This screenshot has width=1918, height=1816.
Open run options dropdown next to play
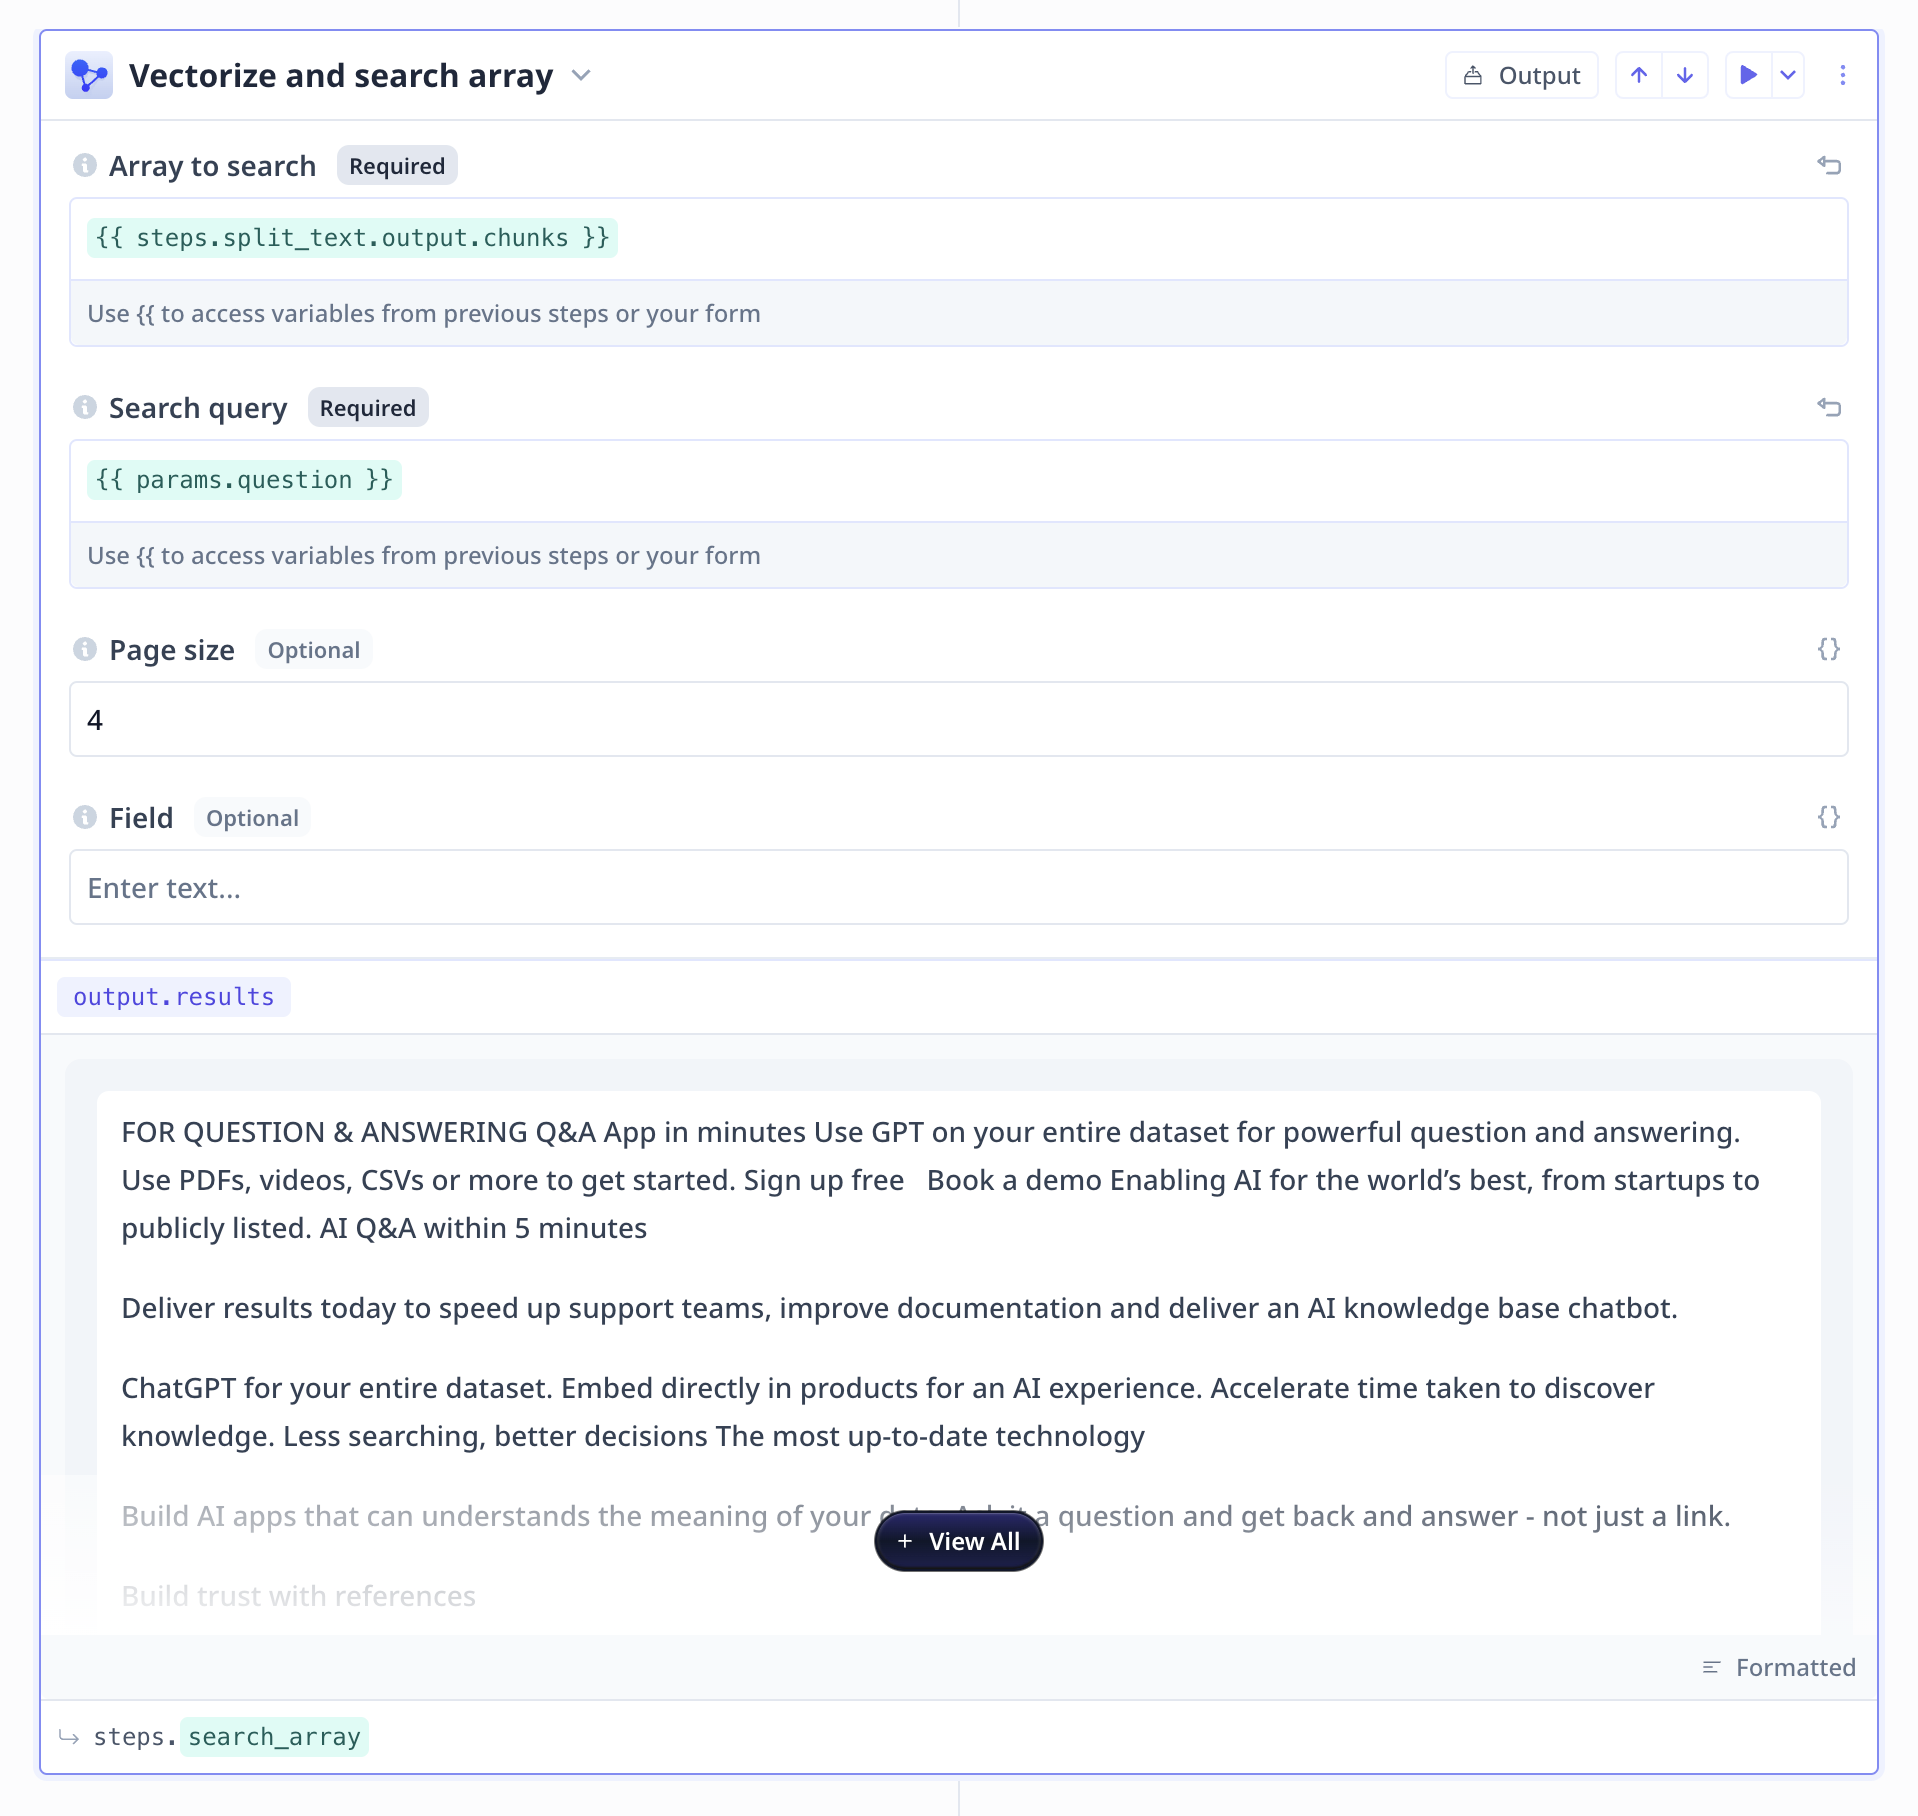coord(1788,76)
